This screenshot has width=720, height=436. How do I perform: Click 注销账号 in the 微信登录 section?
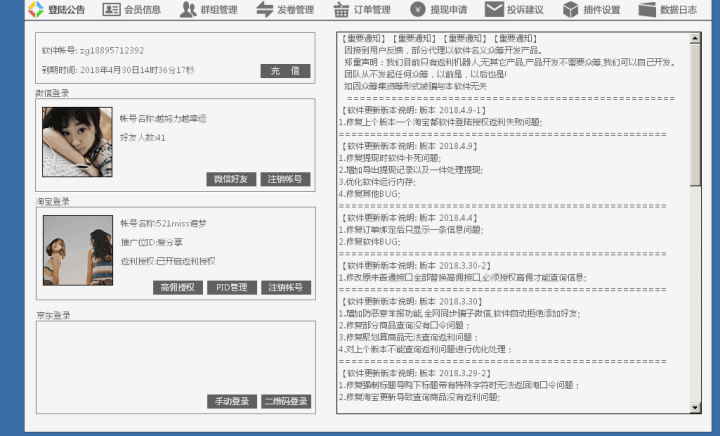tap(285, 179)
